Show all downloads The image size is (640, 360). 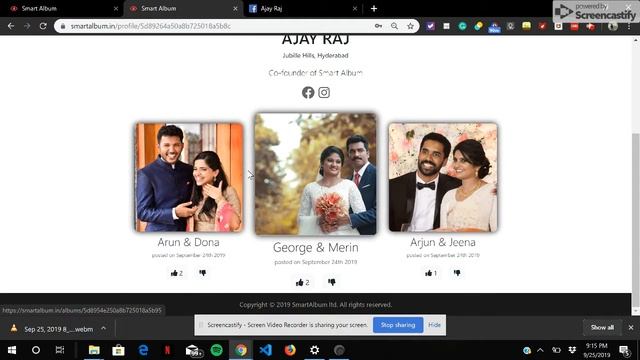(x=602, y=327)
